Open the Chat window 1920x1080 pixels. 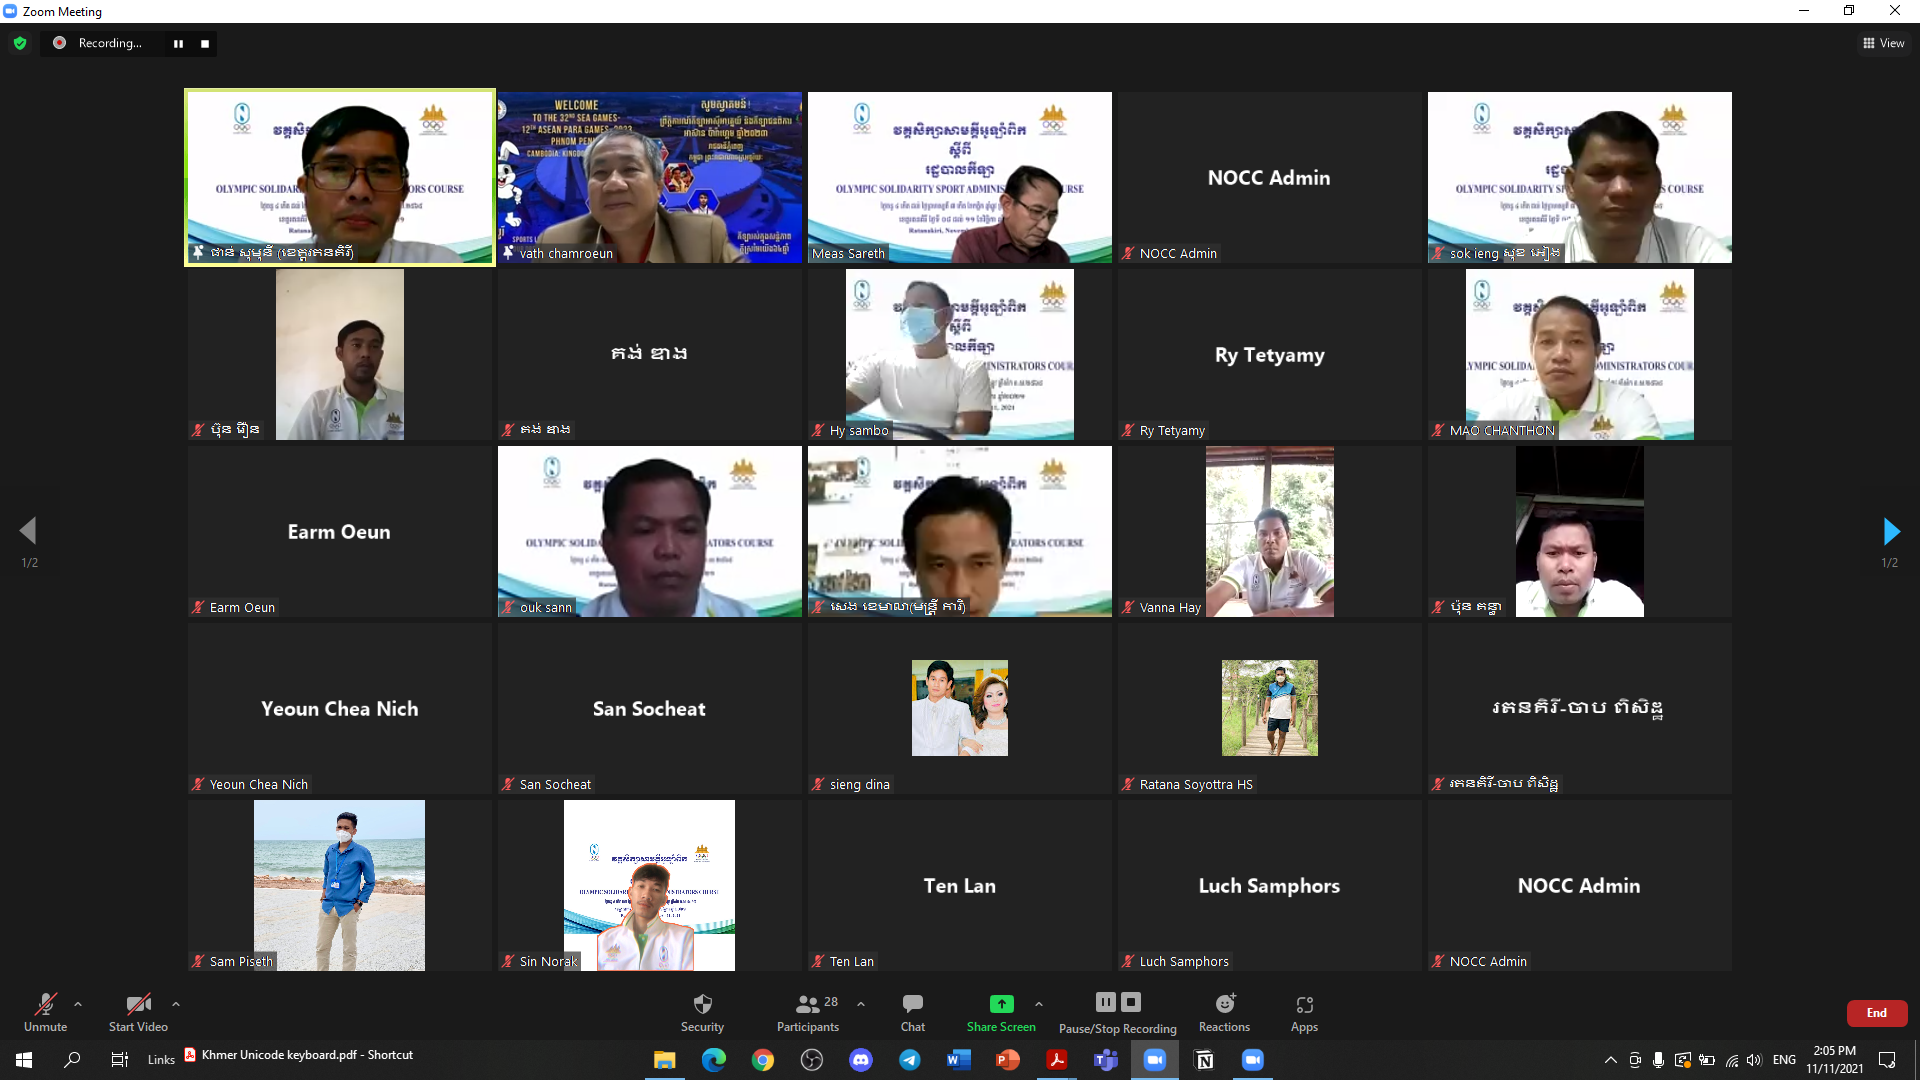[x=912, y=1004]
